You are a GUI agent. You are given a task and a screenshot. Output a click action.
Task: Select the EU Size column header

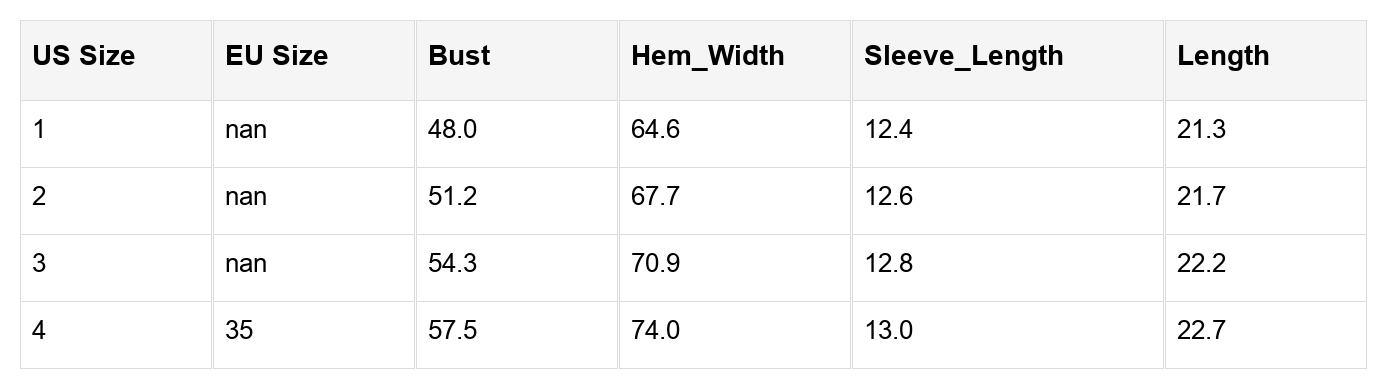(314, 60)
